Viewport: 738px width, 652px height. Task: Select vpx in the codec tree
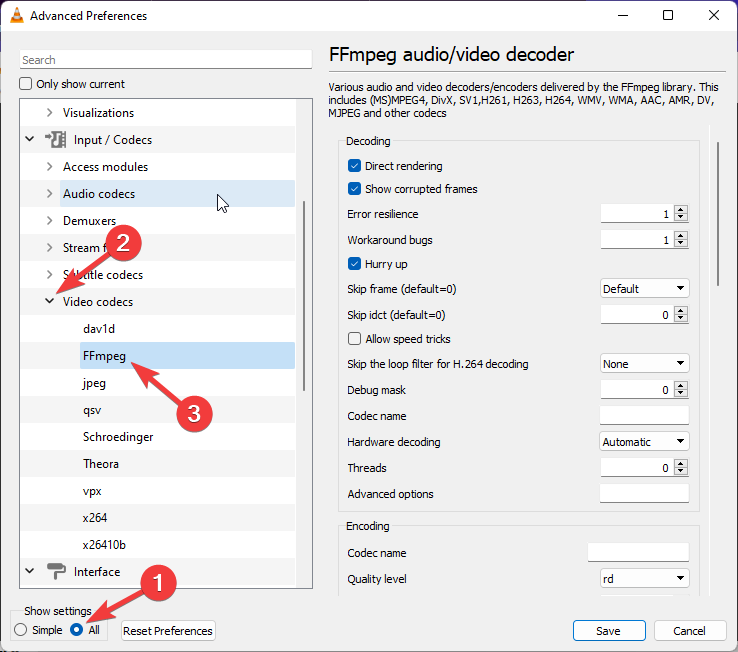pyautogui.click(x=92, y=491)
